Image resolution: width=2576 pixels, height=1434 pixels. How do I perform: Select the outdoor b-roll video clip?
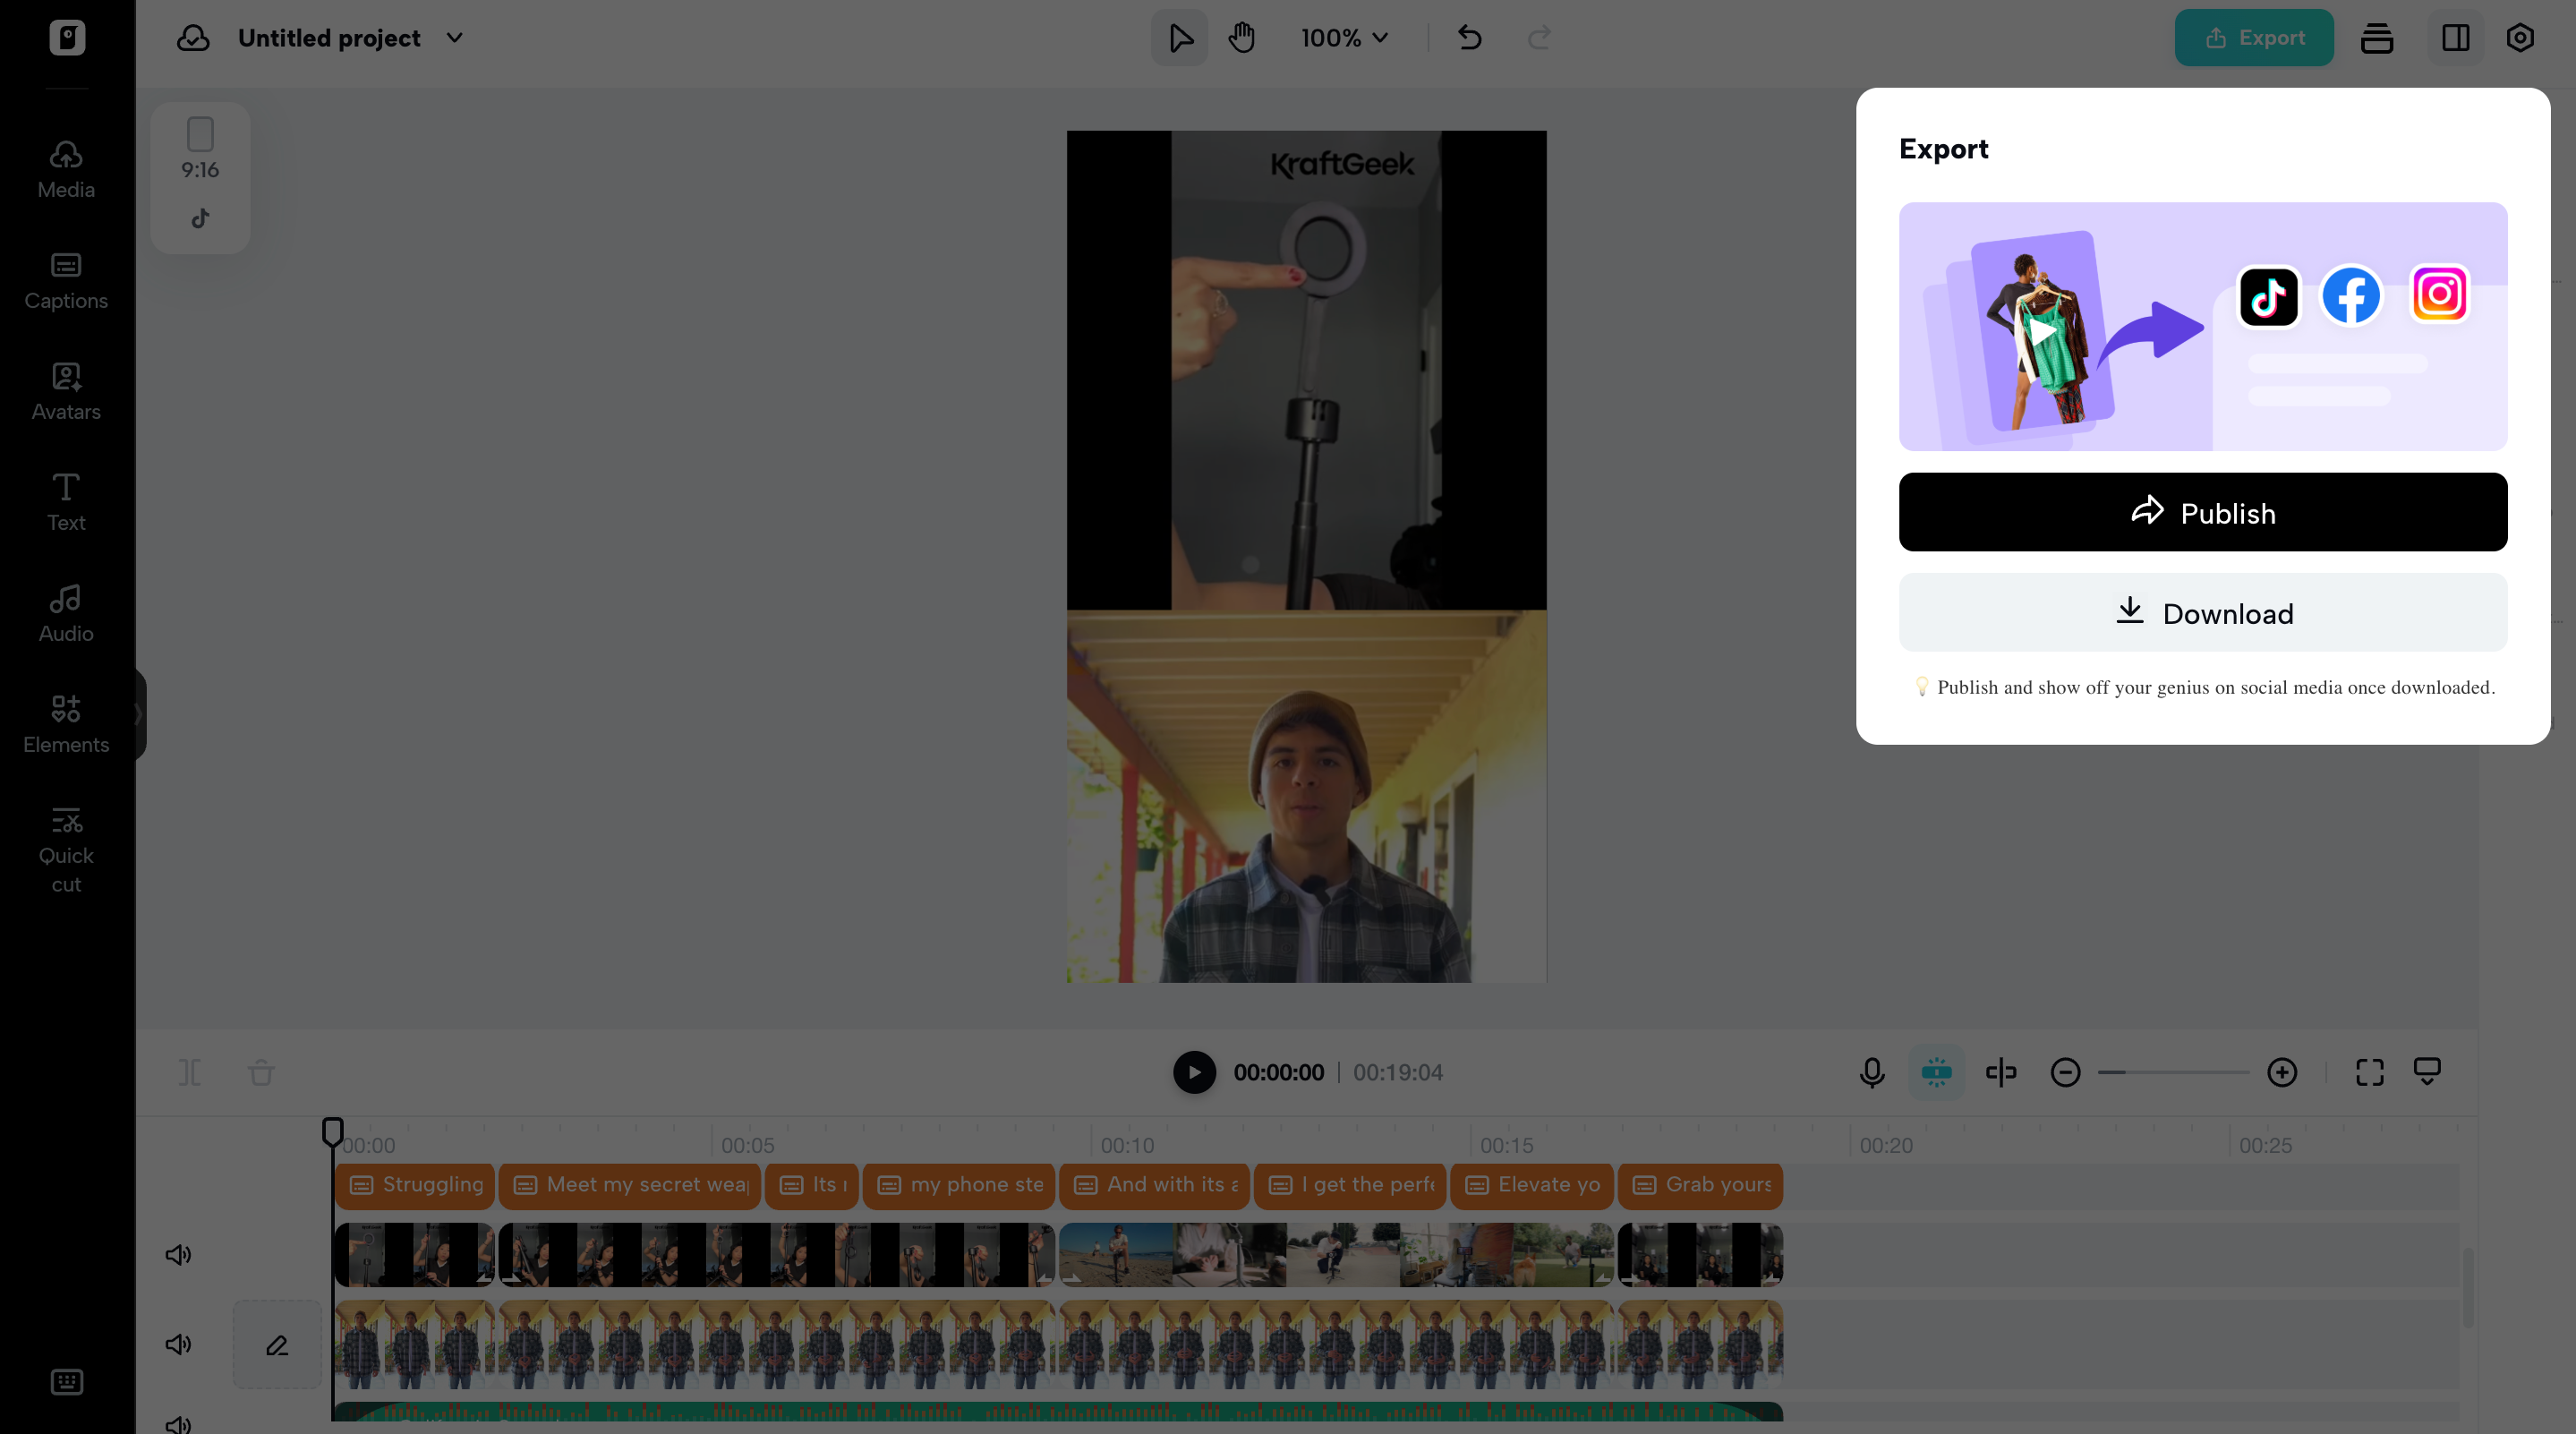click(1336, 1254)
